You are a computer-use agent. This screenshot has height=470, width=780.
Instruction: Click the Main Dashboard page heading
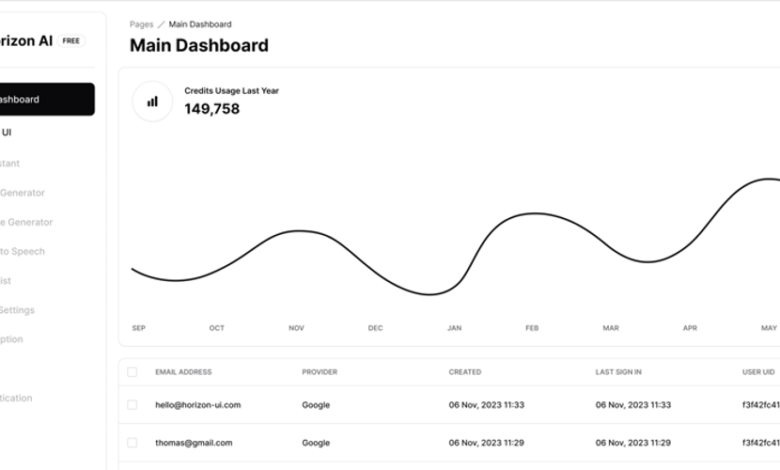199,45
